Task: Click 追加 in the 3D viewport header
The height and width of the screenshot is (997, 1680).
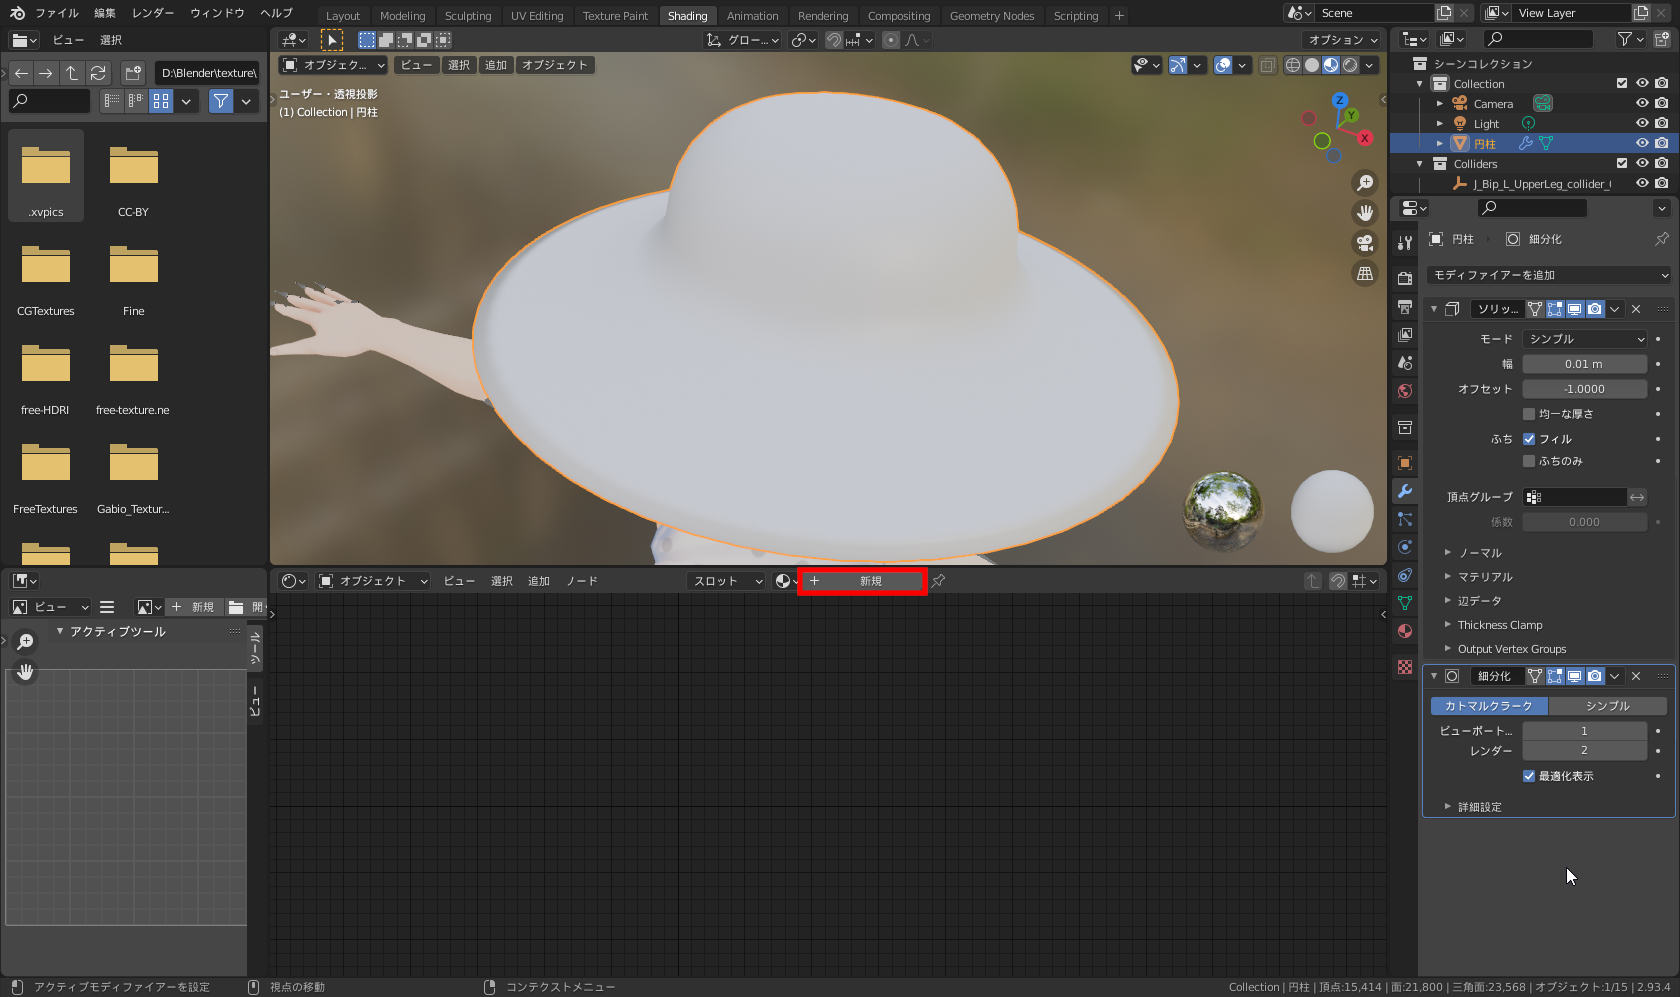Action: point(496,65)
